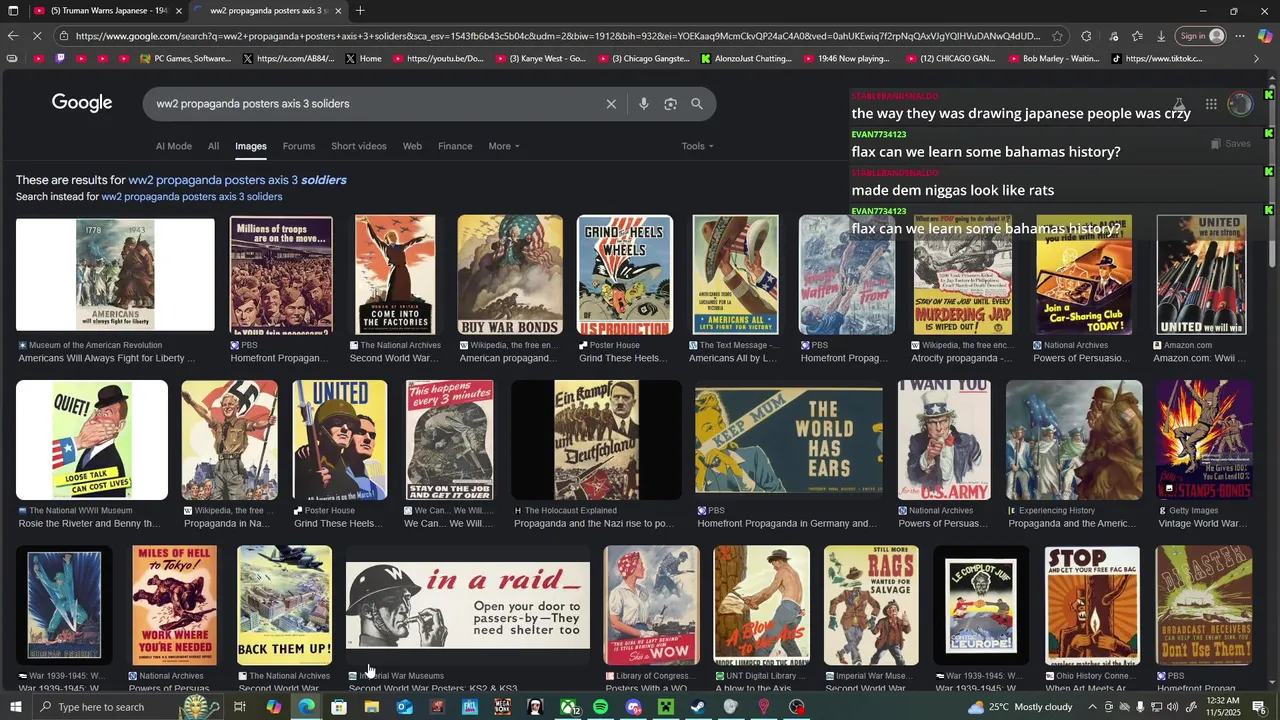Switch to the All results tab
Screen dimensions: 1280x720
tap(213, 146)
